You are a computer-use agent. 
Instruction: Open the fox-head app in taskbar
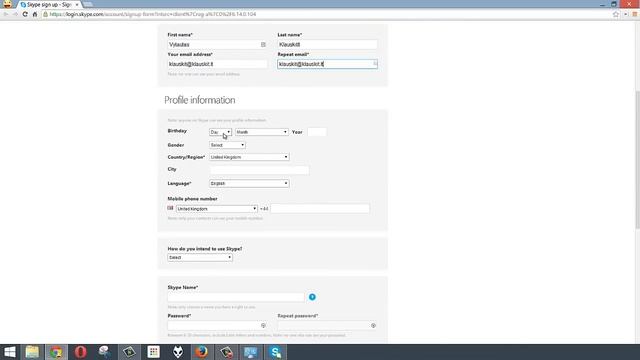pyautogui.click(x=178, y=352)
